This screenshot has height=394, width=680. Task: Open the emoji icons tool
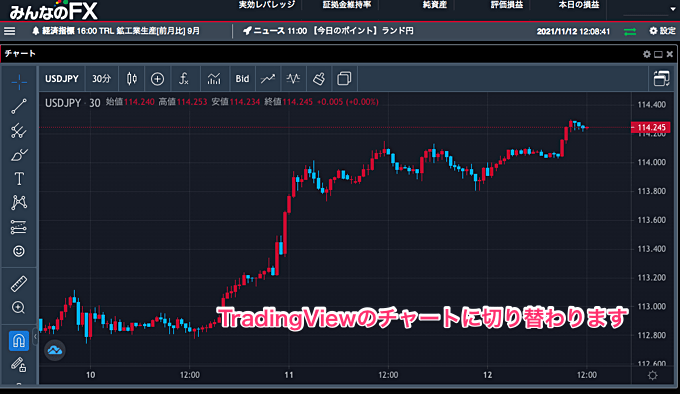(19, 251)
